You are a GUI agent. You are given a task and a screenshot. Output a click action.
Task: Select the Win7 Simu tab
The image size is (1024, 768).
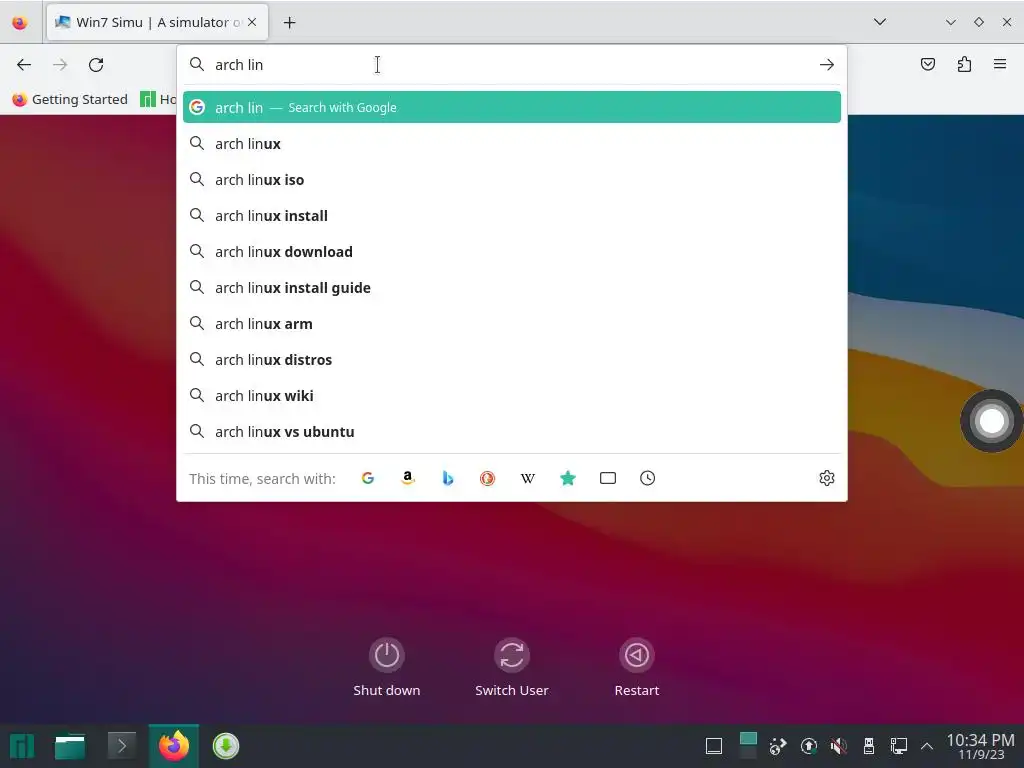[157, 22]
